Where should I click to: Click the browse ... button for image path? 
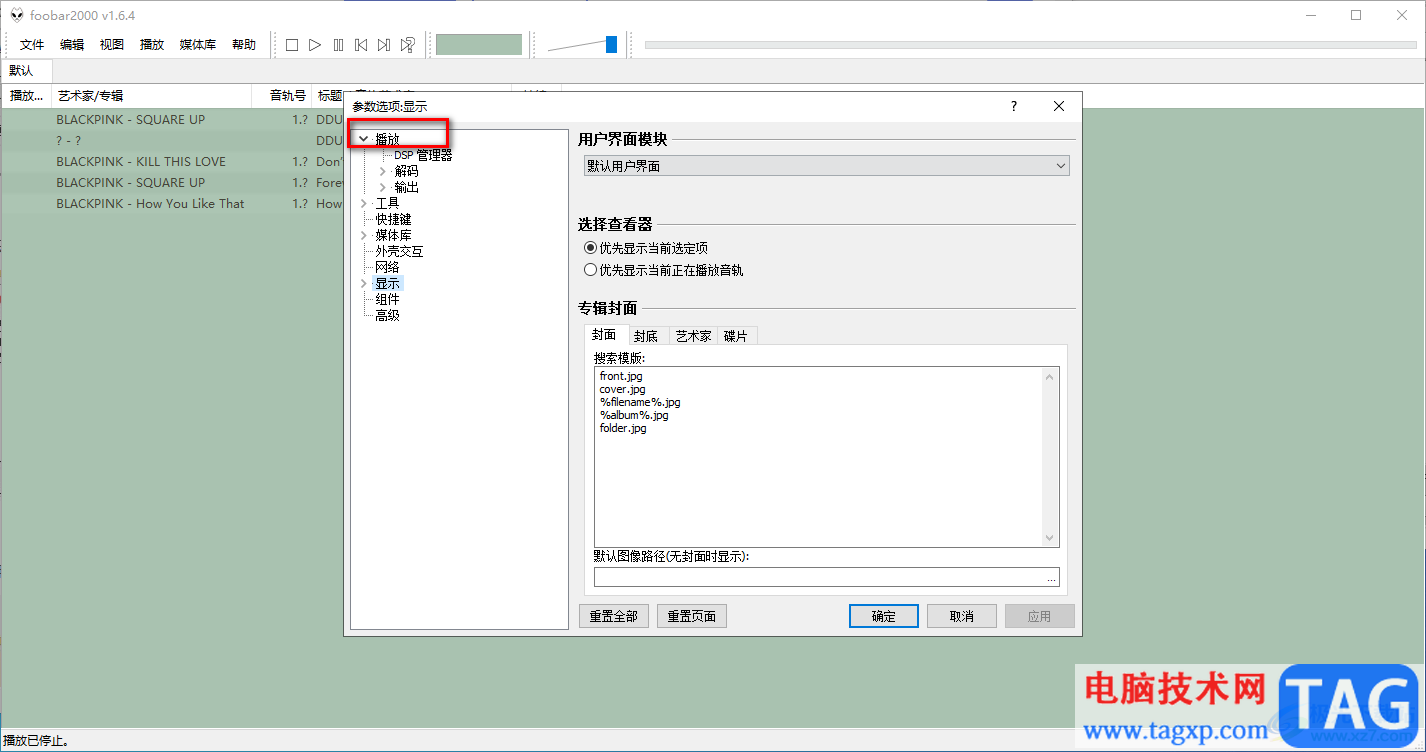tap(1051, 577)
